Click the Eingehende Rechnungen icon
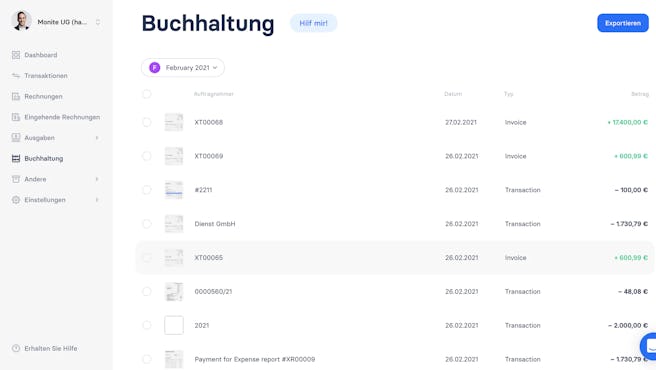The width and height of the screenshot is (656, 370). point(16,117)
